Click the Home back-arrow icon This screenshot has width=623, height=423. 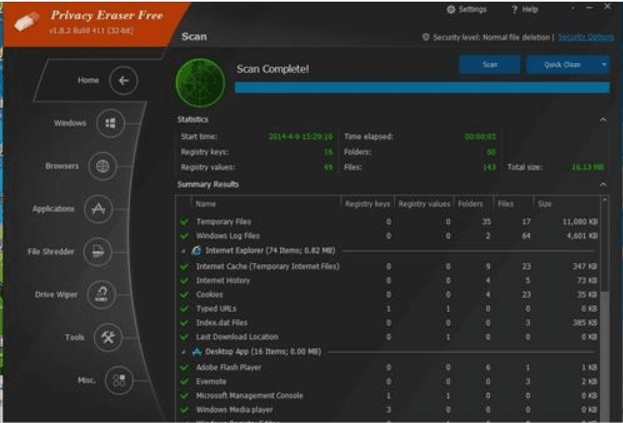(x=122, y=81)
